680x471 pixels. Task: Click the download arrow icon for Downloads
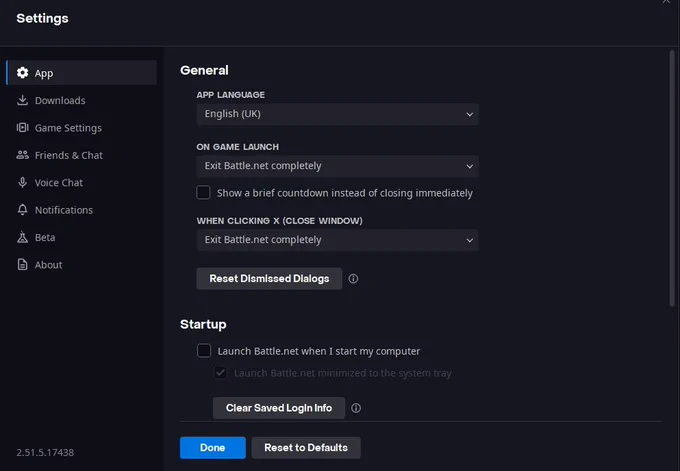(x=22, y=100)
